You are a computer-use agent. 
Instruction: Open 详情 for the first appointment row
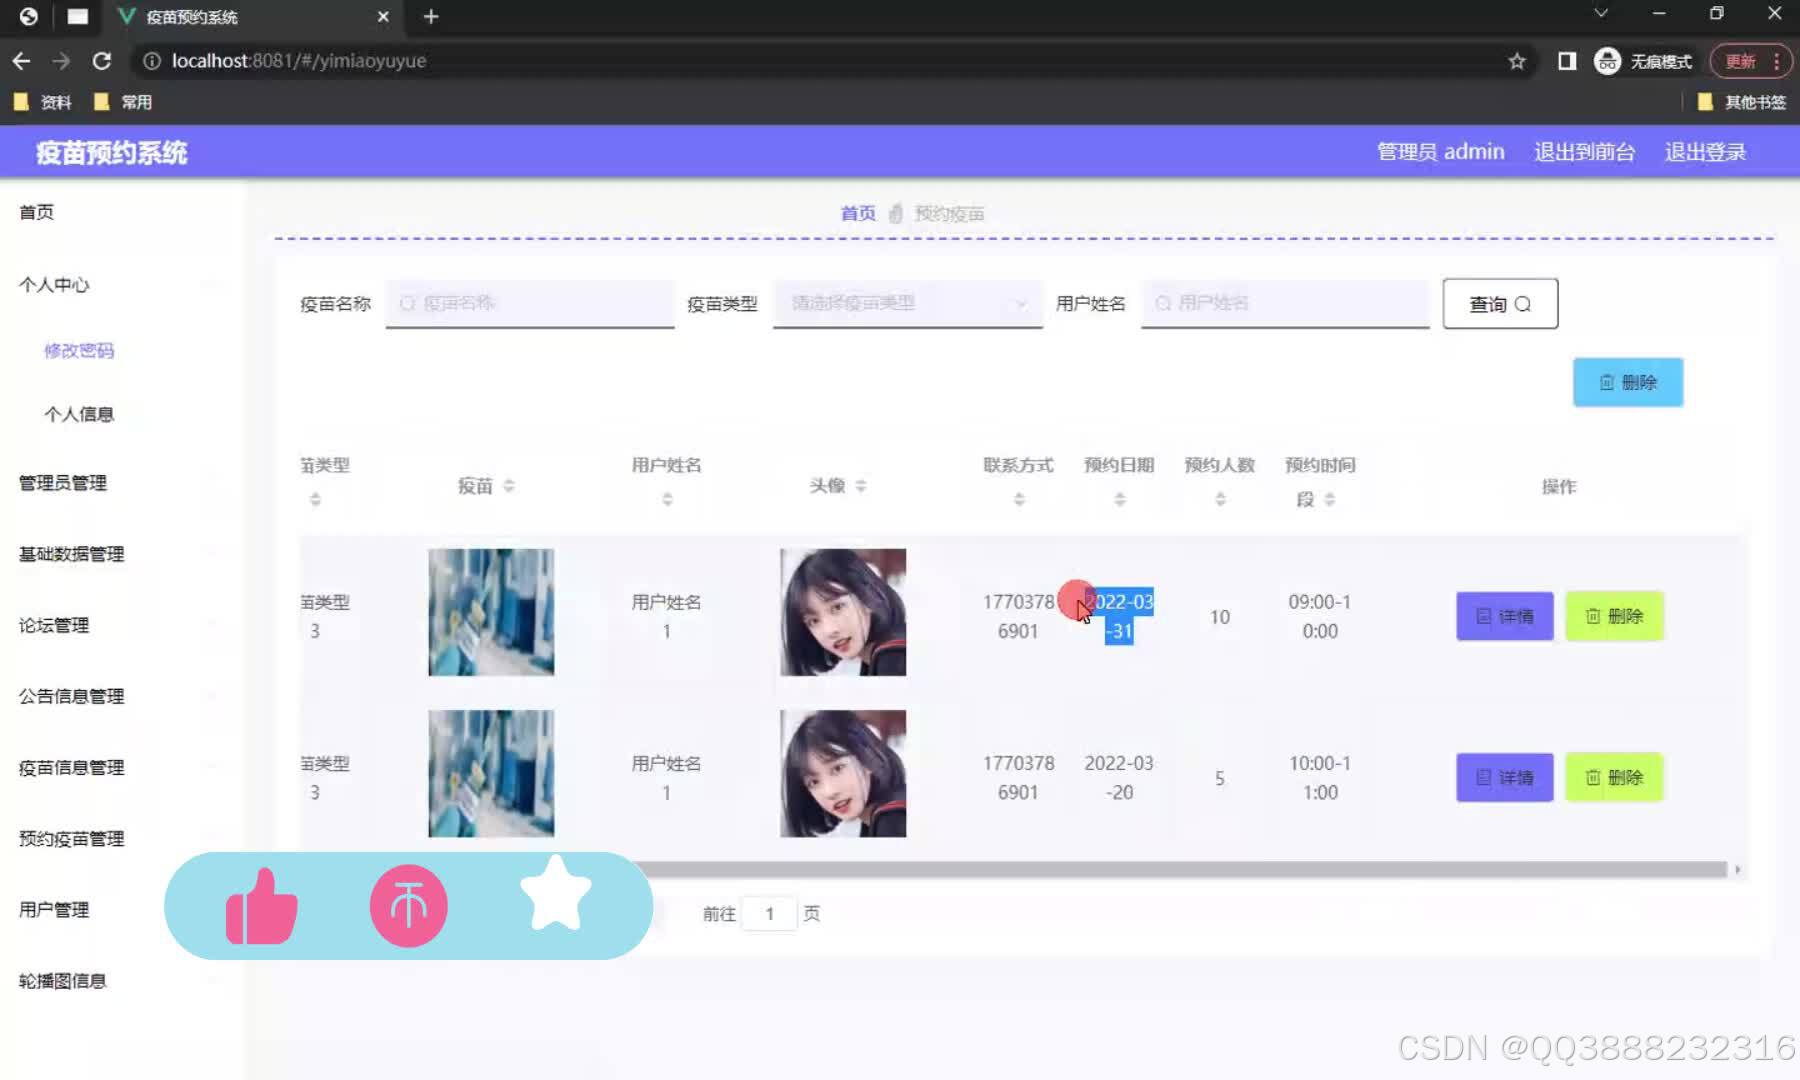pyautogui.click(x=1504, y=616)
